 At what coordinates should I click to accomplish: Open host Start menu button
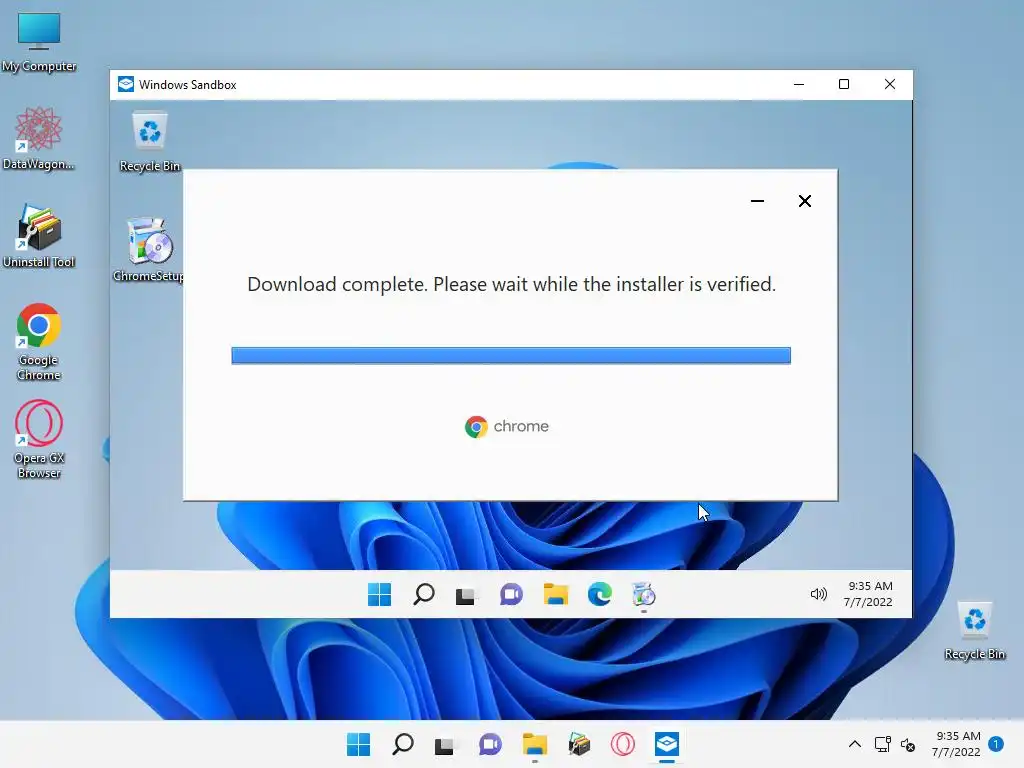click(358, 744)
